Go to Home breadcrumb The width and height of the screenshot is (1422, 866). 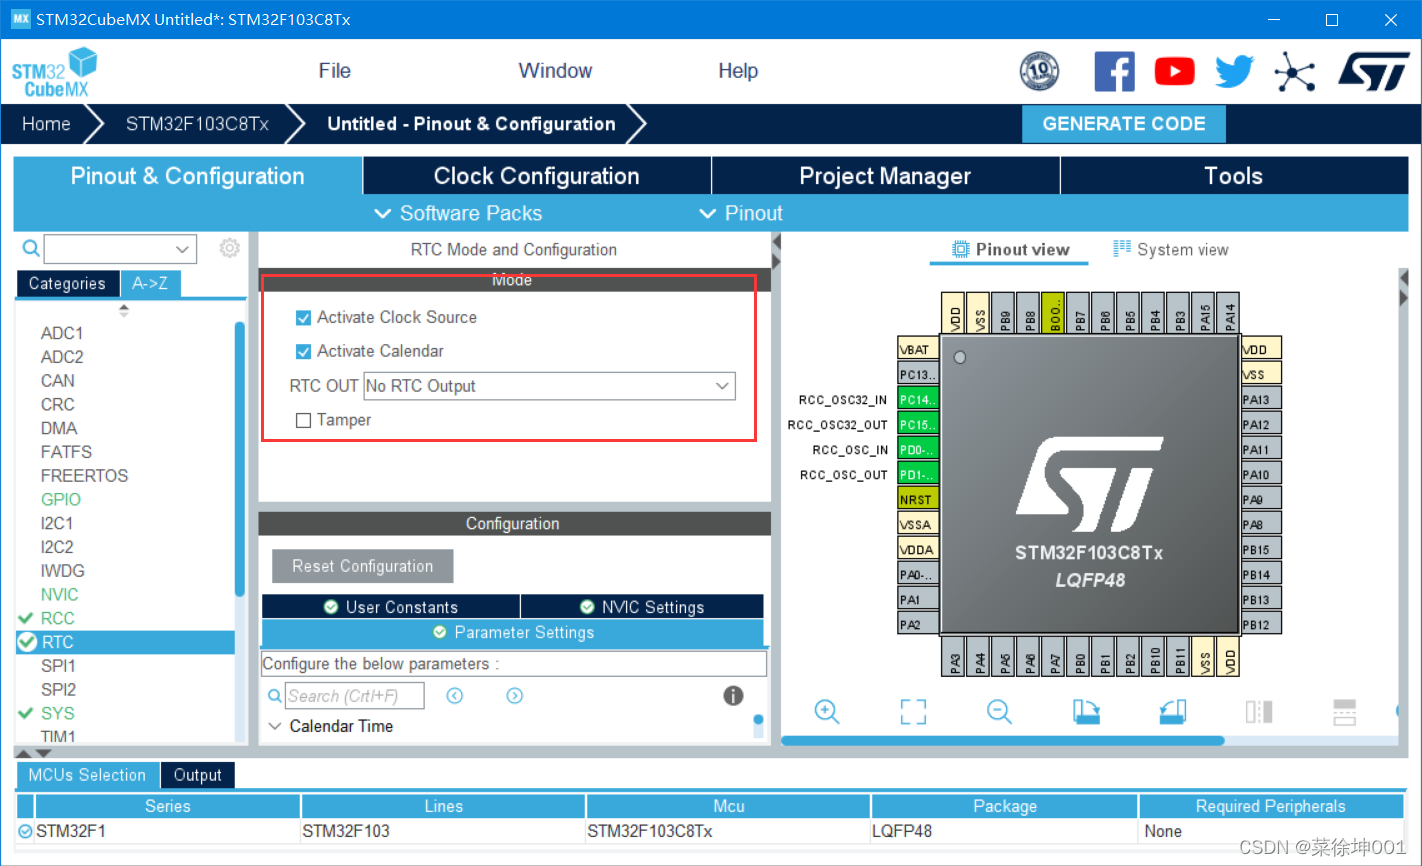(x=46, y=124)
